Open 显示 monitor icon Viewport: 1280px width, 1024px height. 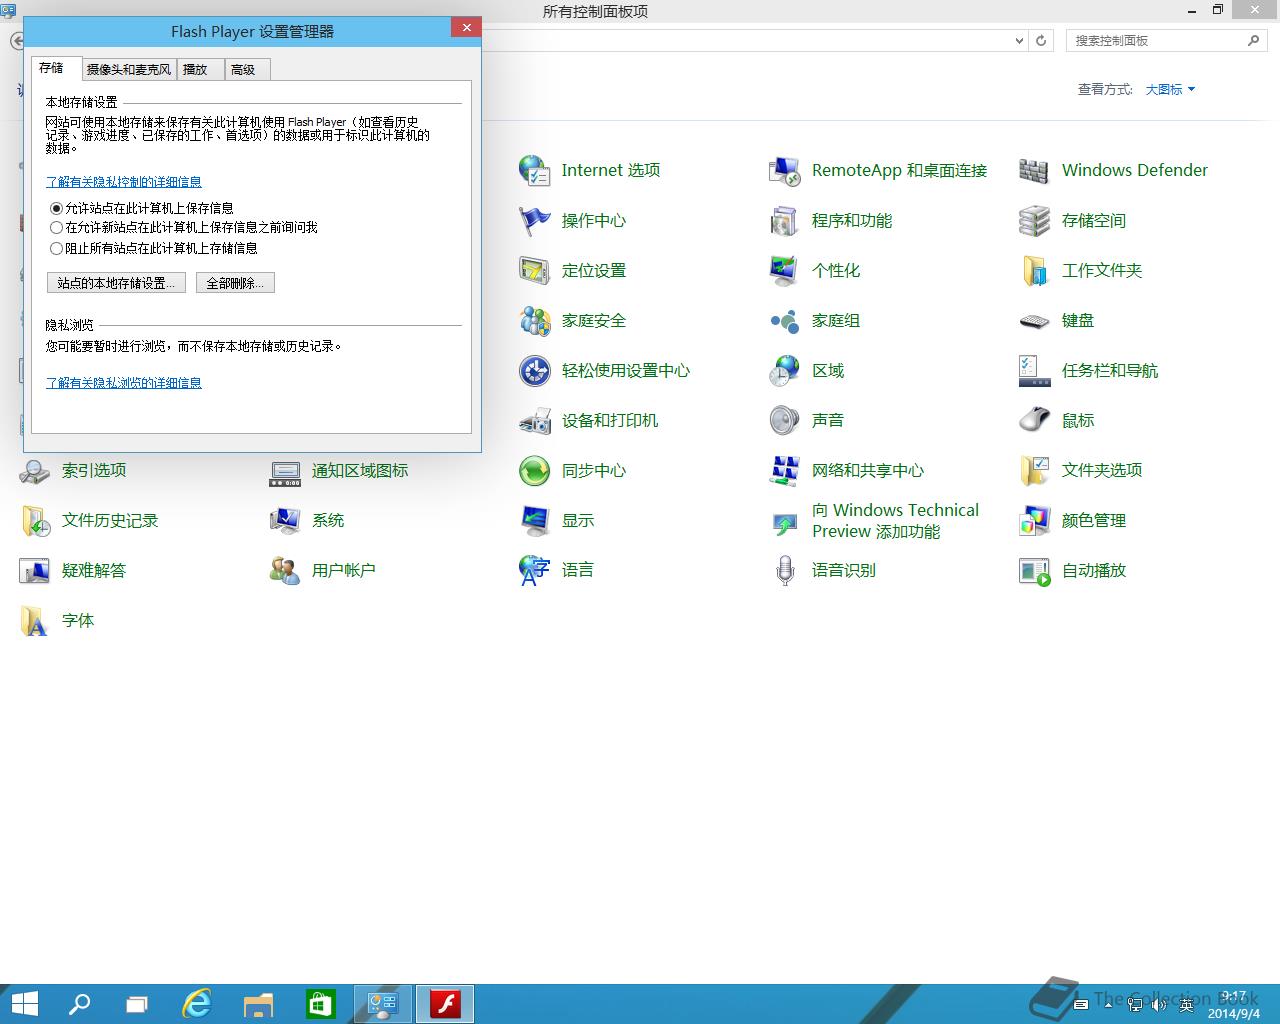pos(535,520)
